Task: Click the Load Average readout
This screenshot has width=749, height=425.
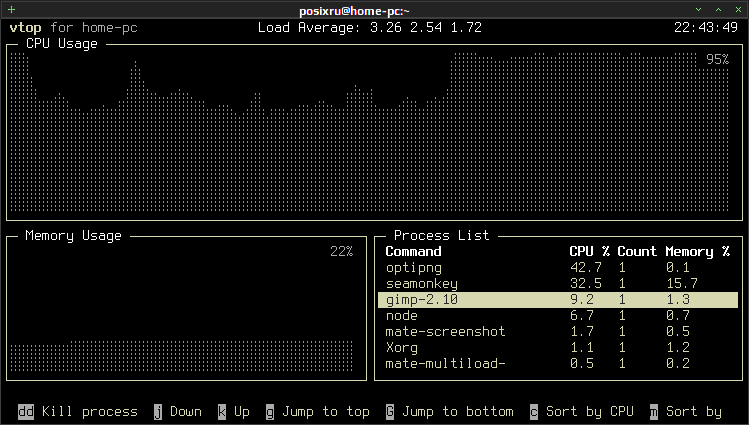Action: [370, 28]
